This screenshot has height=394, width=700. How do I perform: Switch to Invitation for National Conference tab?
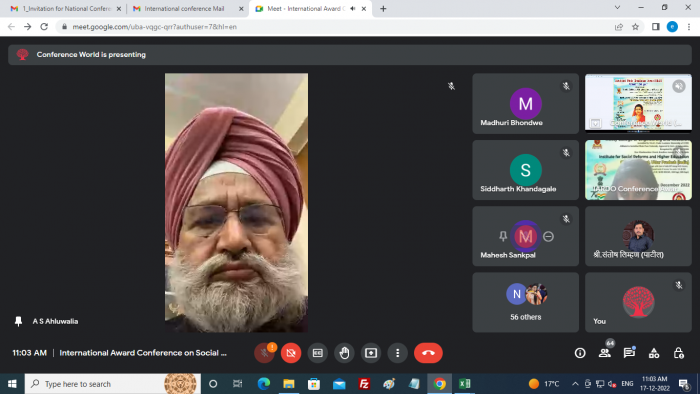(x=66, y=8)
